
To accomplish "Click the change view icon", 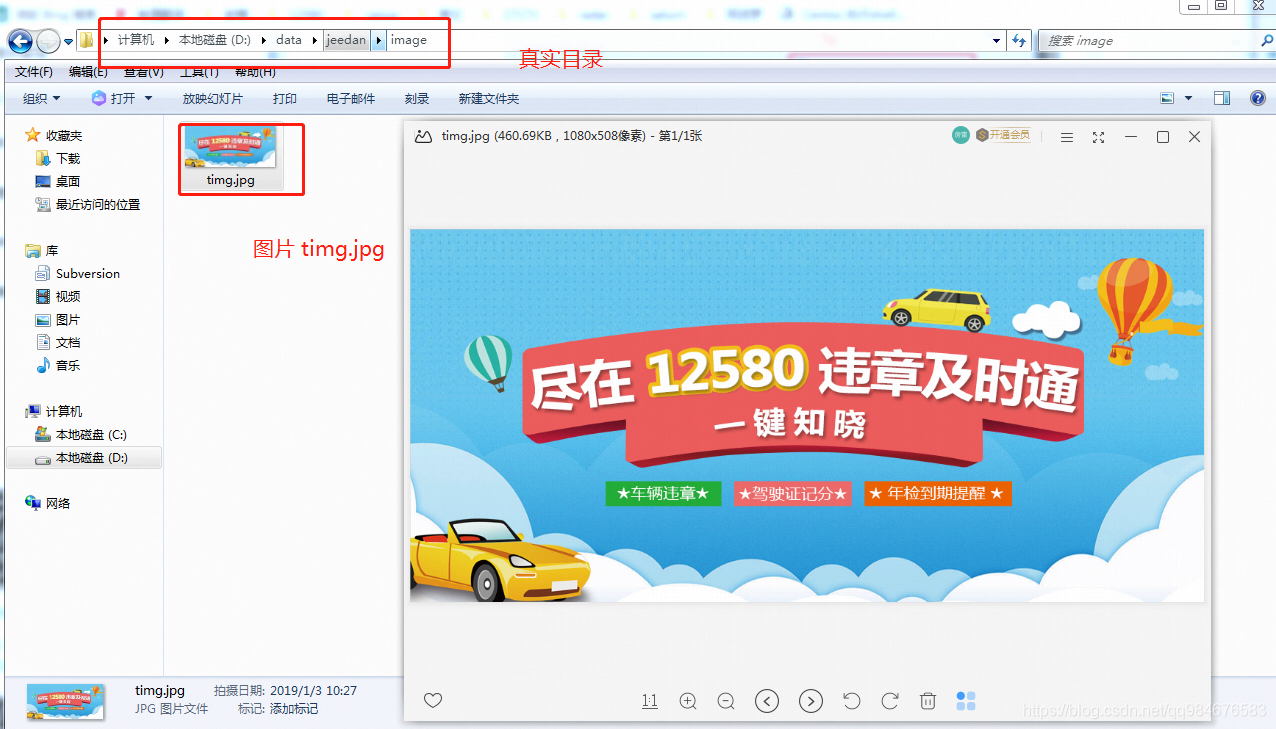I will point(1167,98).
